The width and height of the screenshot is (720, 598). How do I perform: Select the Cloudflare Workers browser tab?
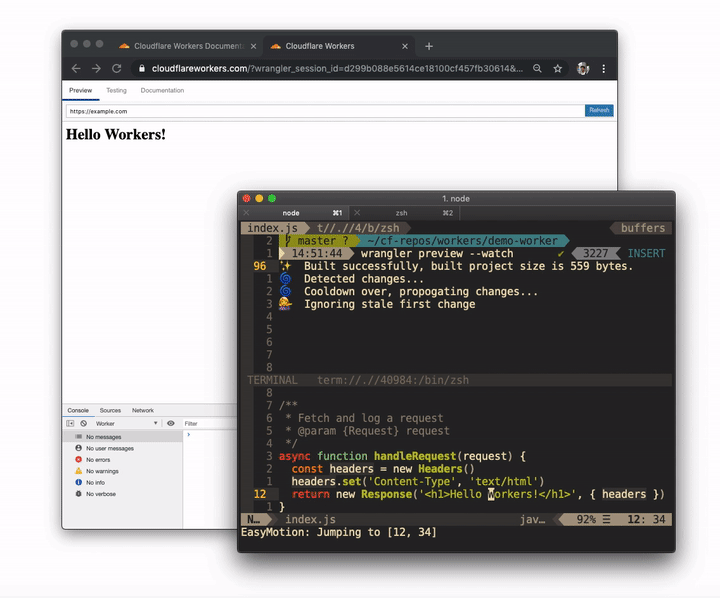tap(339, 46)
